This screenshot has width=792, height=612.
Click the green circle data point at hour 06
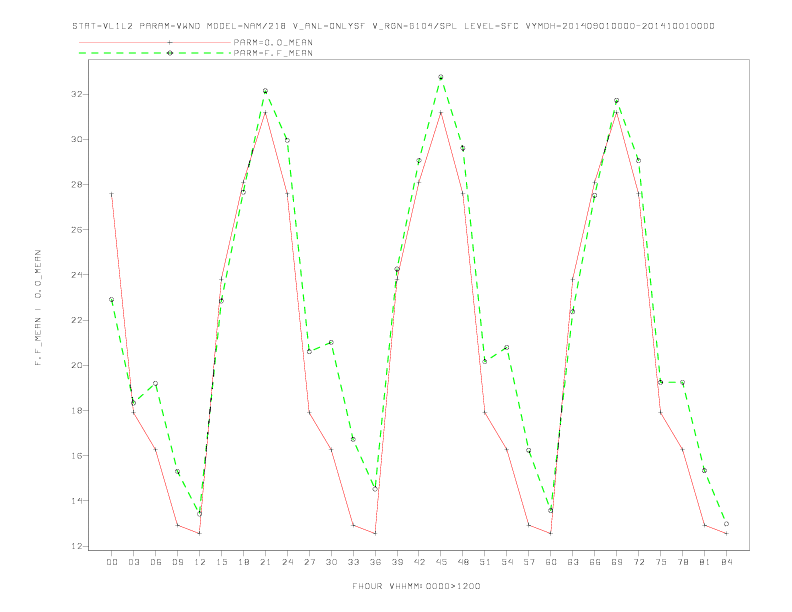[156, 384]
